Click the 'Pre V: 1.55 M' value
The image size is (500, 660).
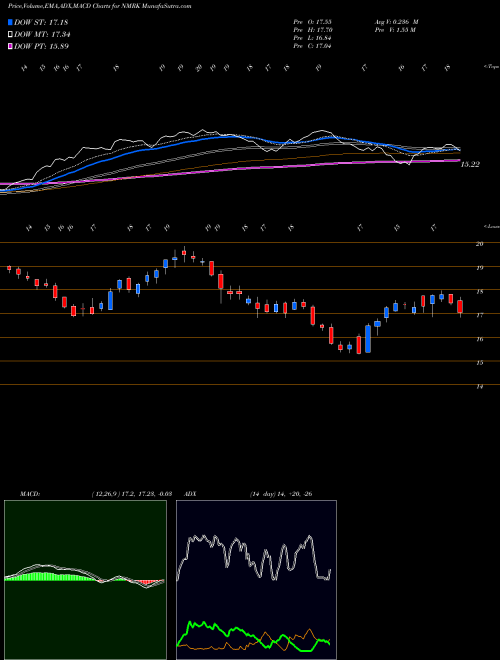tap(394, 30)
